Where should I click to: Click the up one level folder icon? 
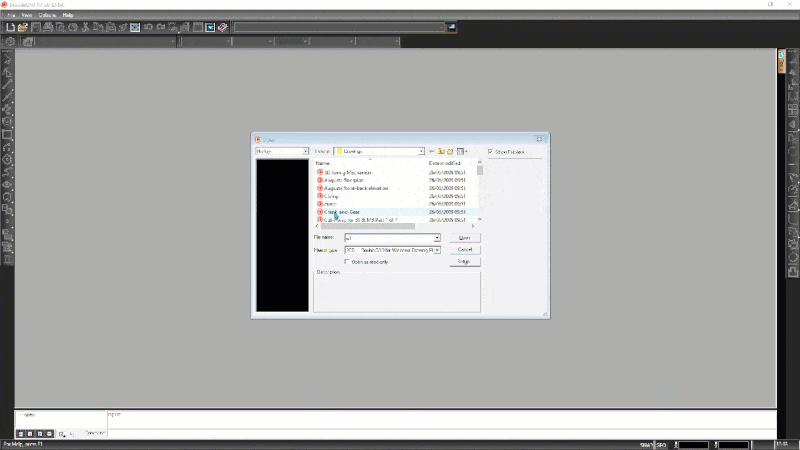tap(441, 152)
